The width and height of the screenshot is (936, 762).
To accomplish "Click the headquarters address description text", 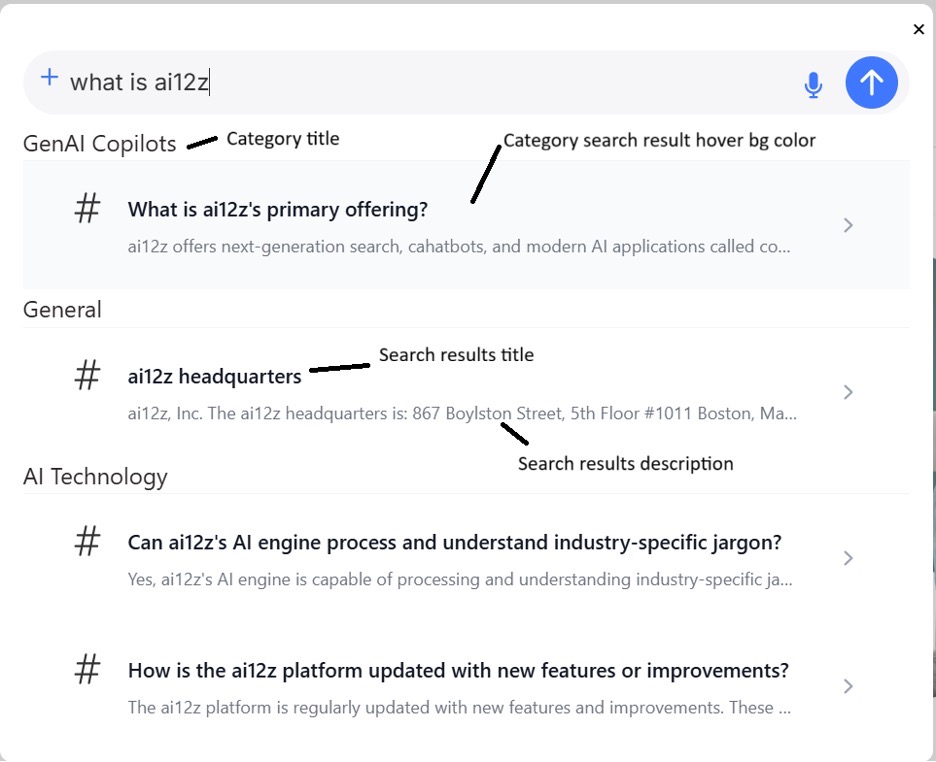I will [462, 413].
